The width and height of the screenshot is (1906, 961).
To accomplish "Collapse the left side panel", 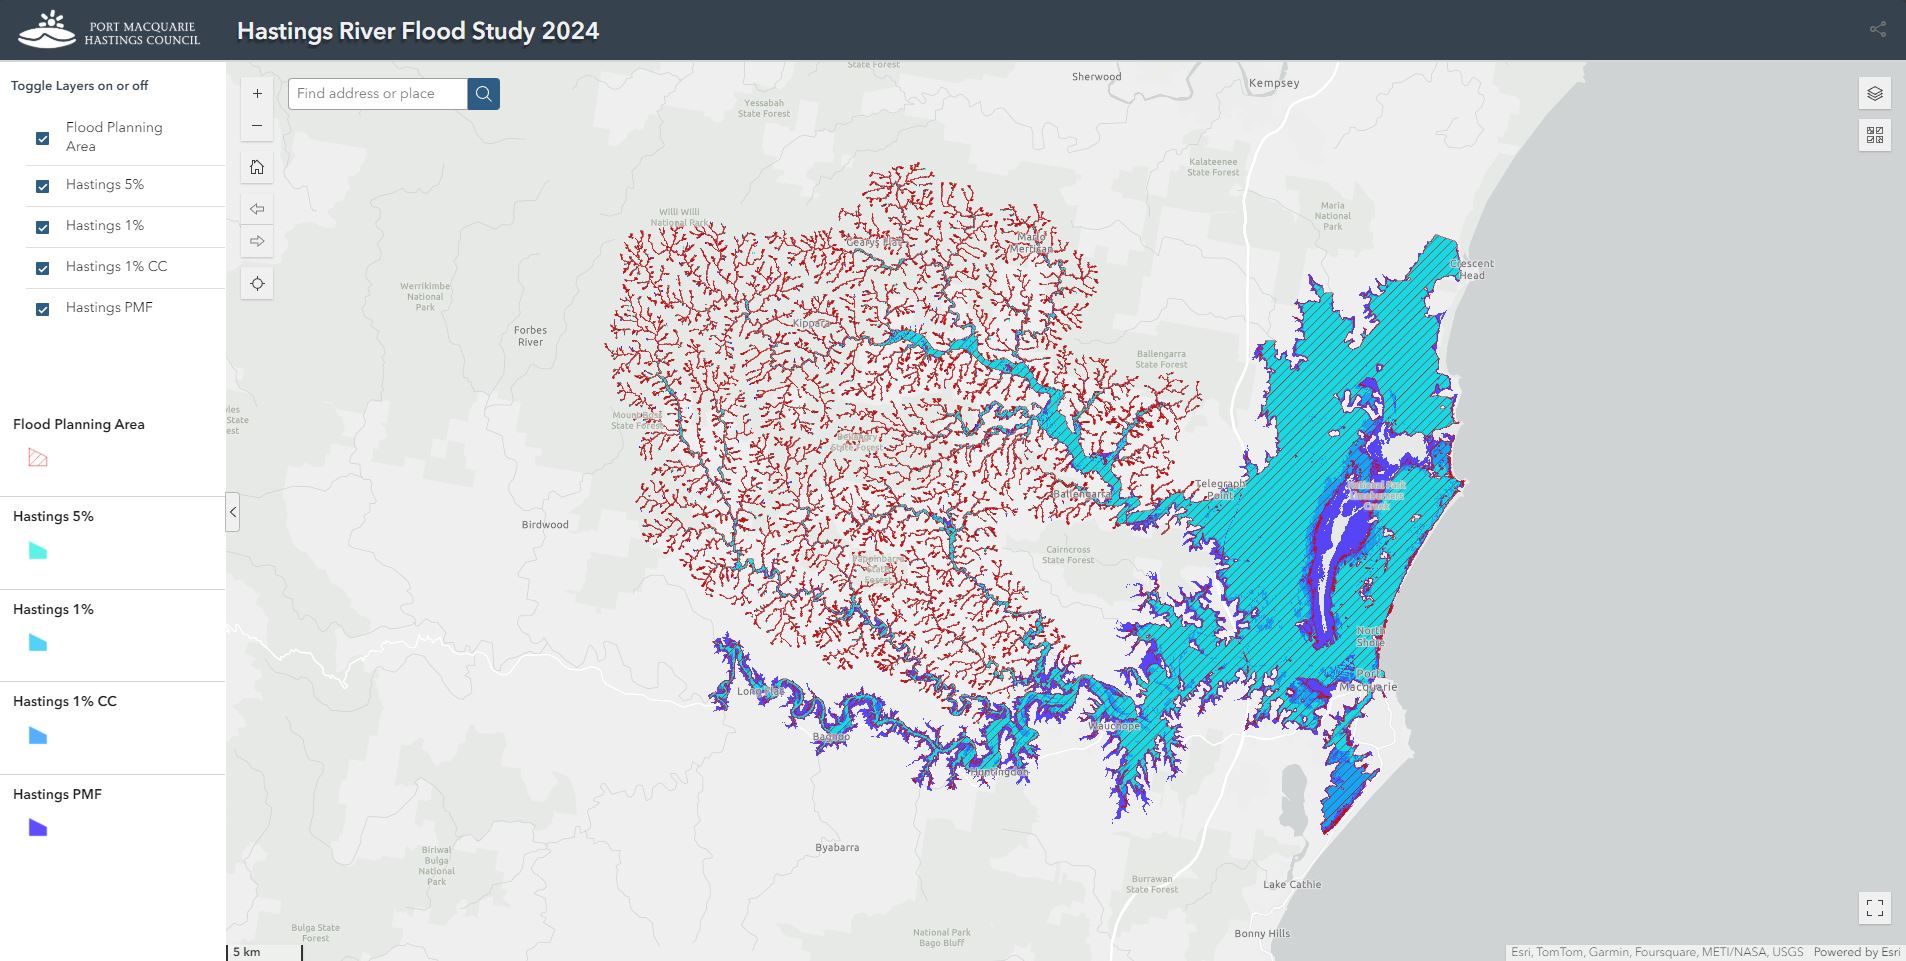I will click(232, 512).
